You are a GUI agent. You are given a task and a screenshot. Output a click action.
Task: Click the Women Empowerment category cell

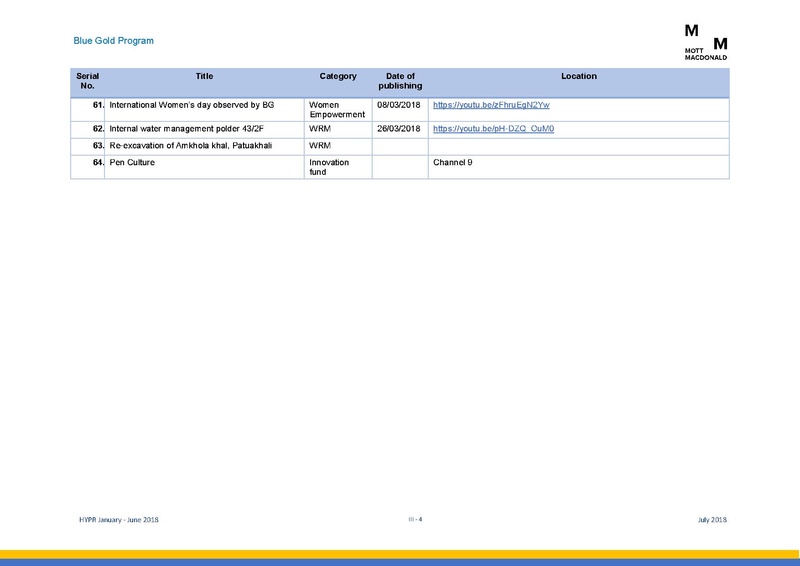pyautogui.click(x=337, y=110)
